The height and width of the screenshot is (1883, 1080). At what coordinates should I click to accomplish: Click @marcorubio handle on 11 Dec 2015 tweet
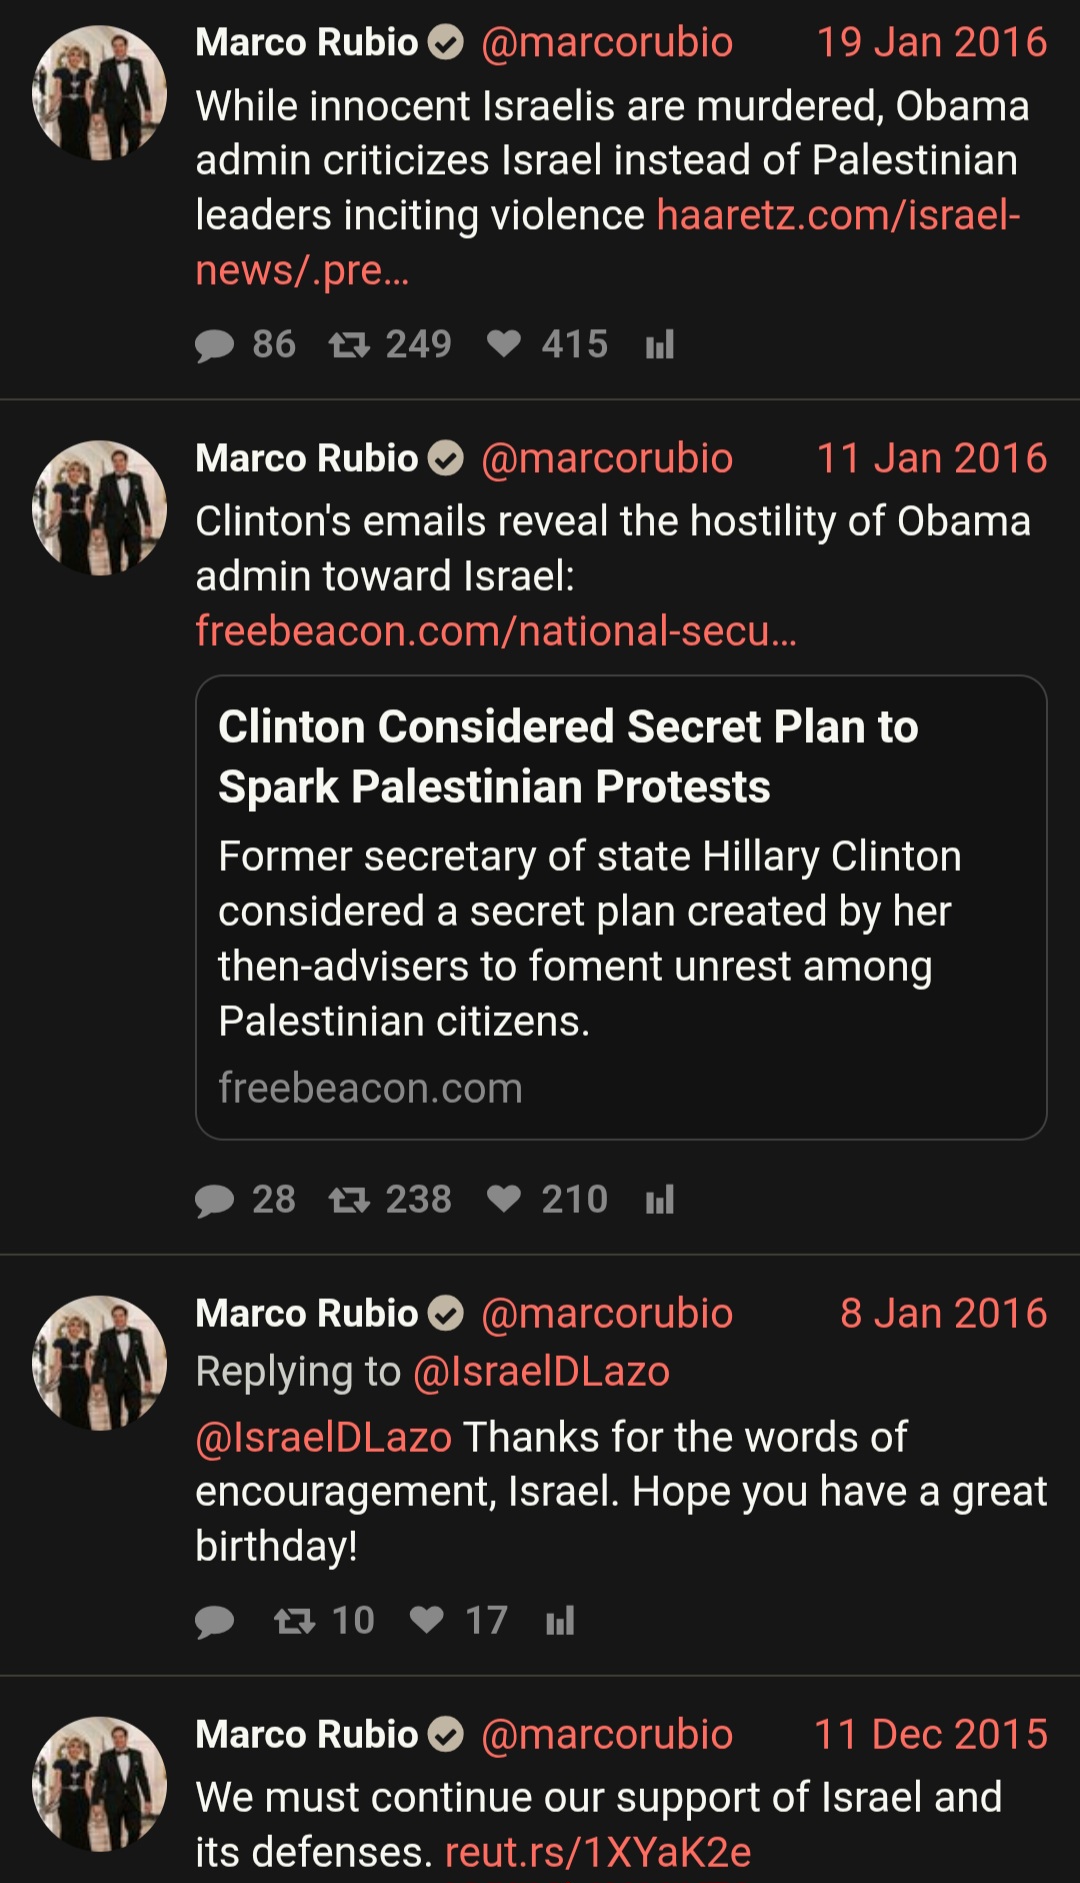607,1734
